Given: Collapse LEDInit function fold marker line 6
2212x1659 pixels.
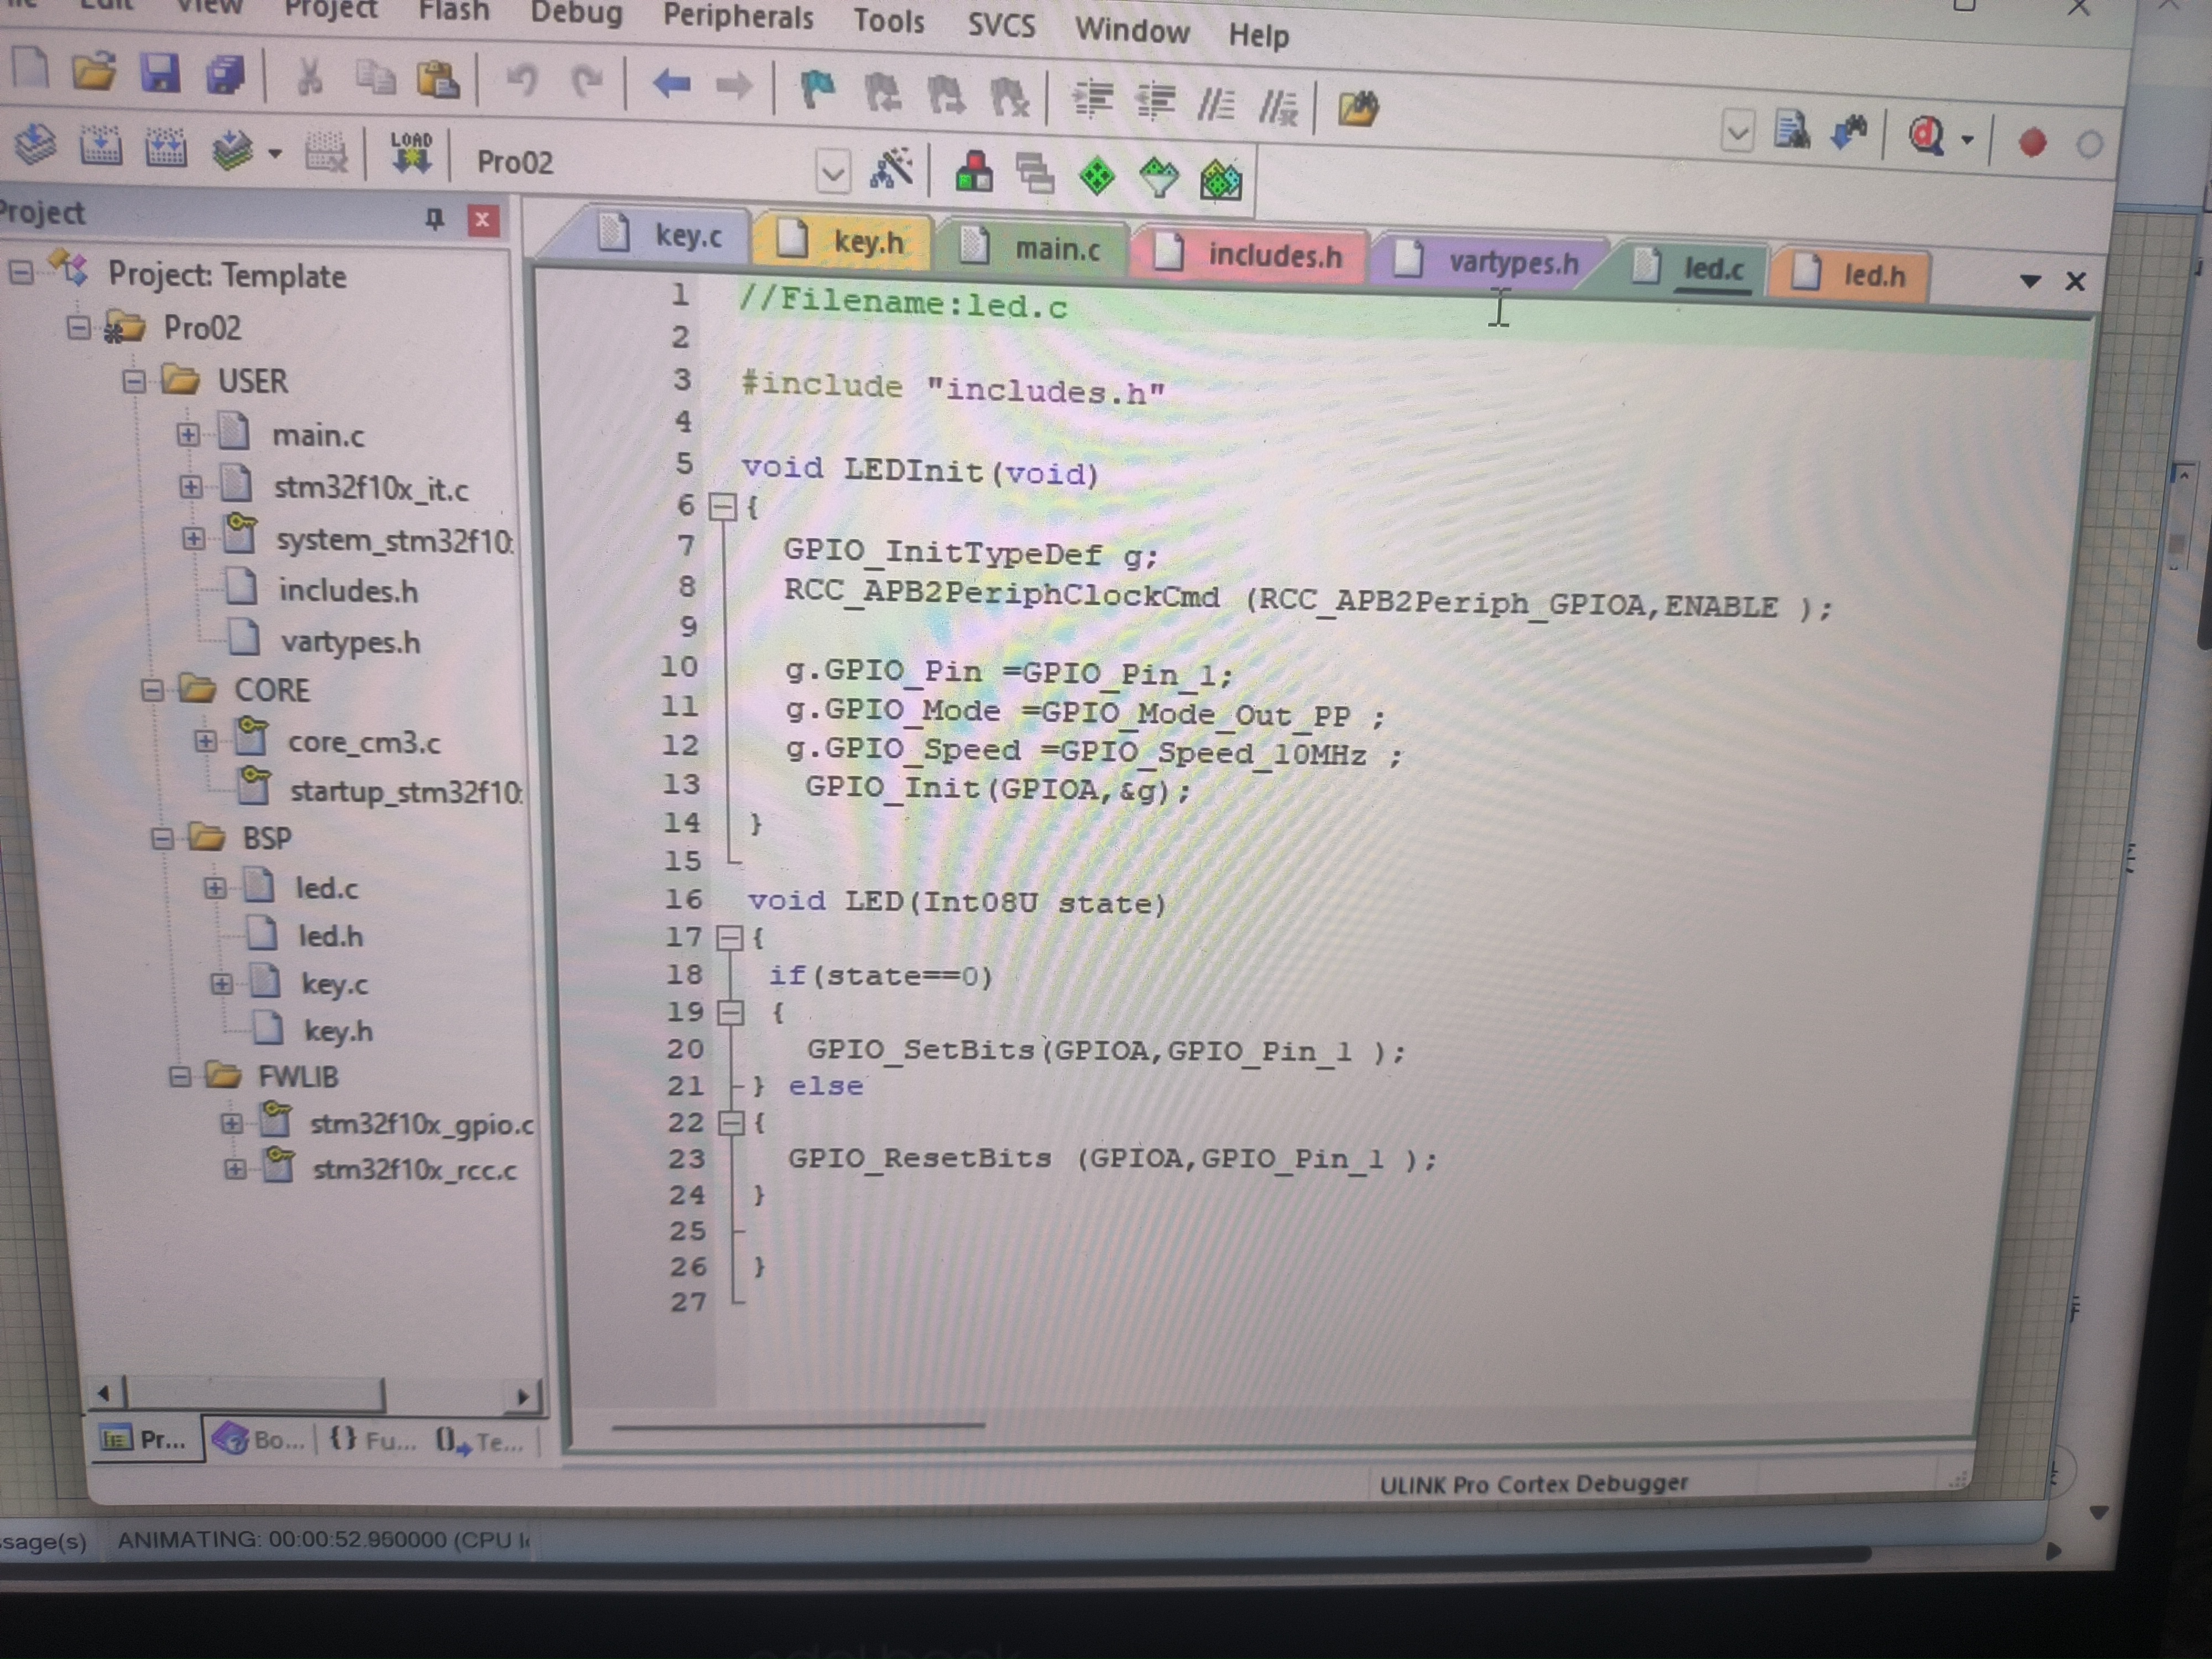Looking at the screenshot, I should click(722, 507).
